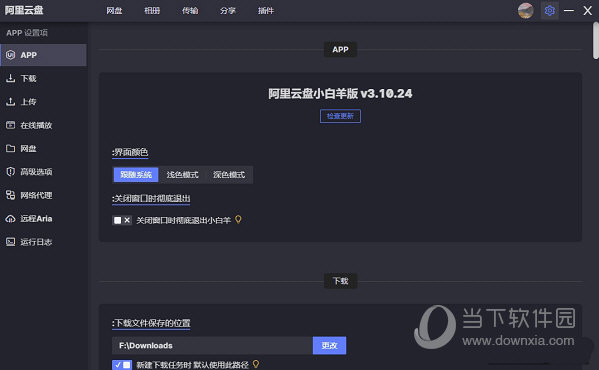Click the 更改 button for download path

click(329, 346)
